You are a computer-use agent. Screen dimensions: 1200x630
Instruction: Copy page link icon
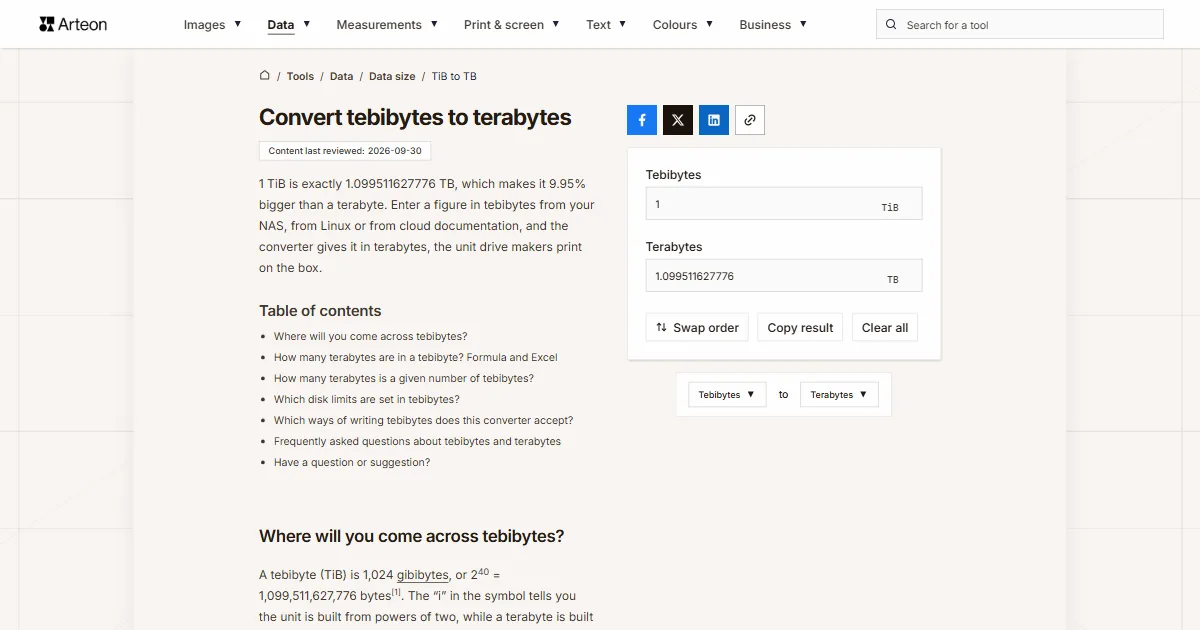pos(750,120)
